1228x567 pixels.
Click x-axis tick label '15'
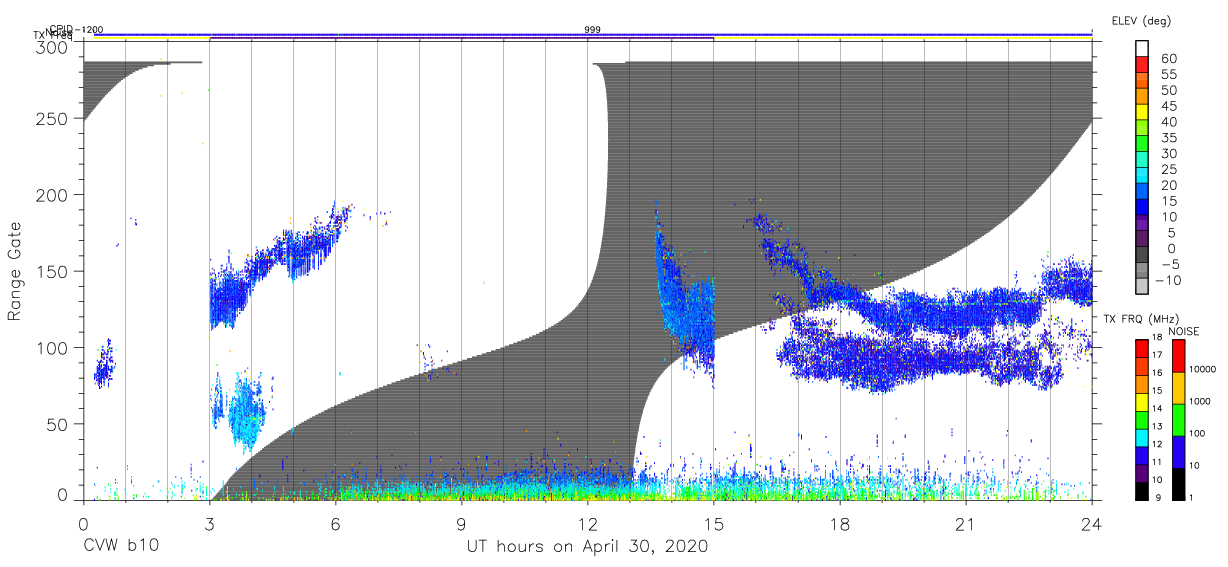pos(714,523)
